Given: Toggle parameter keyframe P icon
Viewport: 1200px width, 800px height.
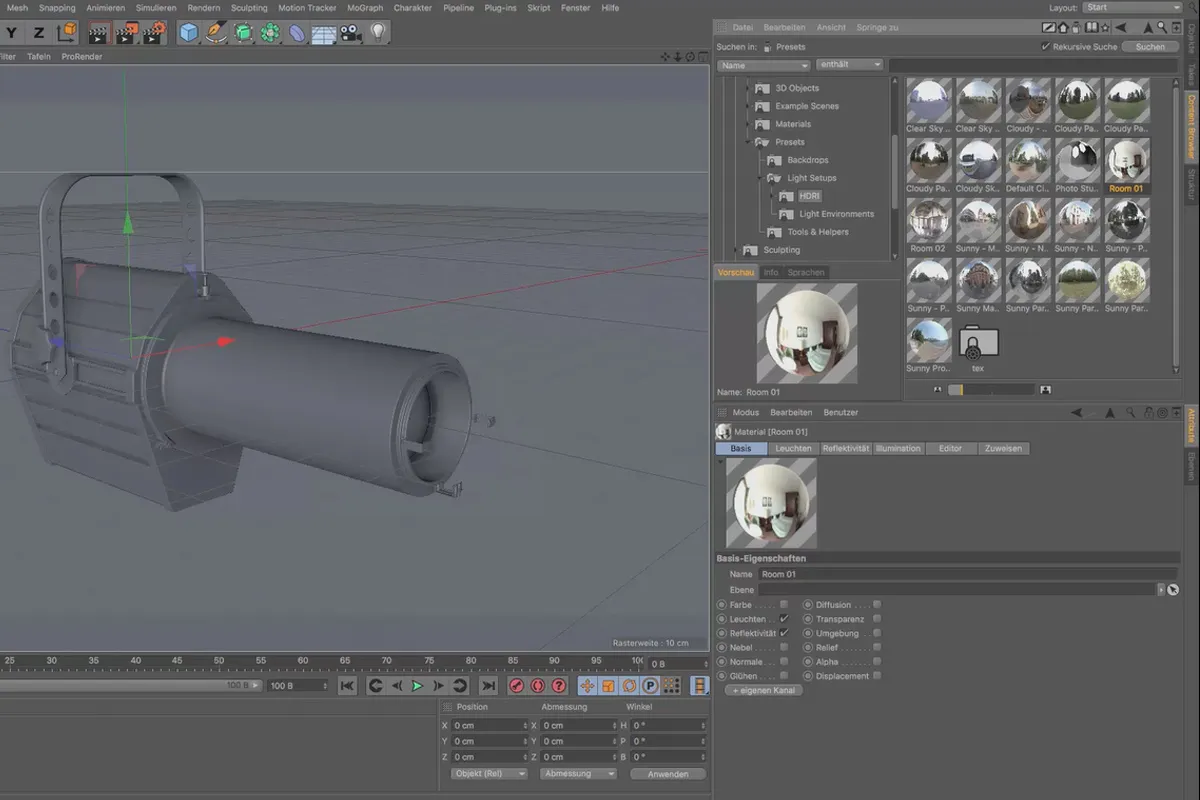Looking at the screenshot, I should click(650, 686).
